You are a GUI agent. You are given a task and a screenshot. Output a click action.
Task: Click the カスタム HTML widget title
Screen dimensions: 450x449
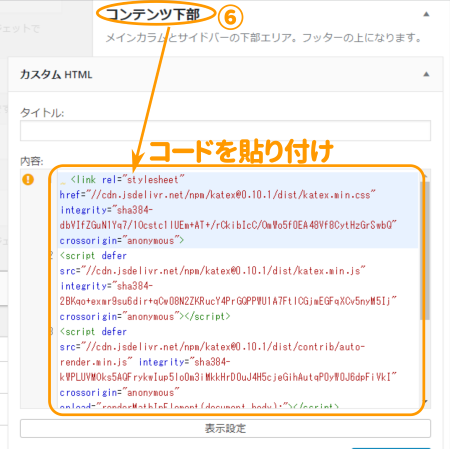click(56, 74)
